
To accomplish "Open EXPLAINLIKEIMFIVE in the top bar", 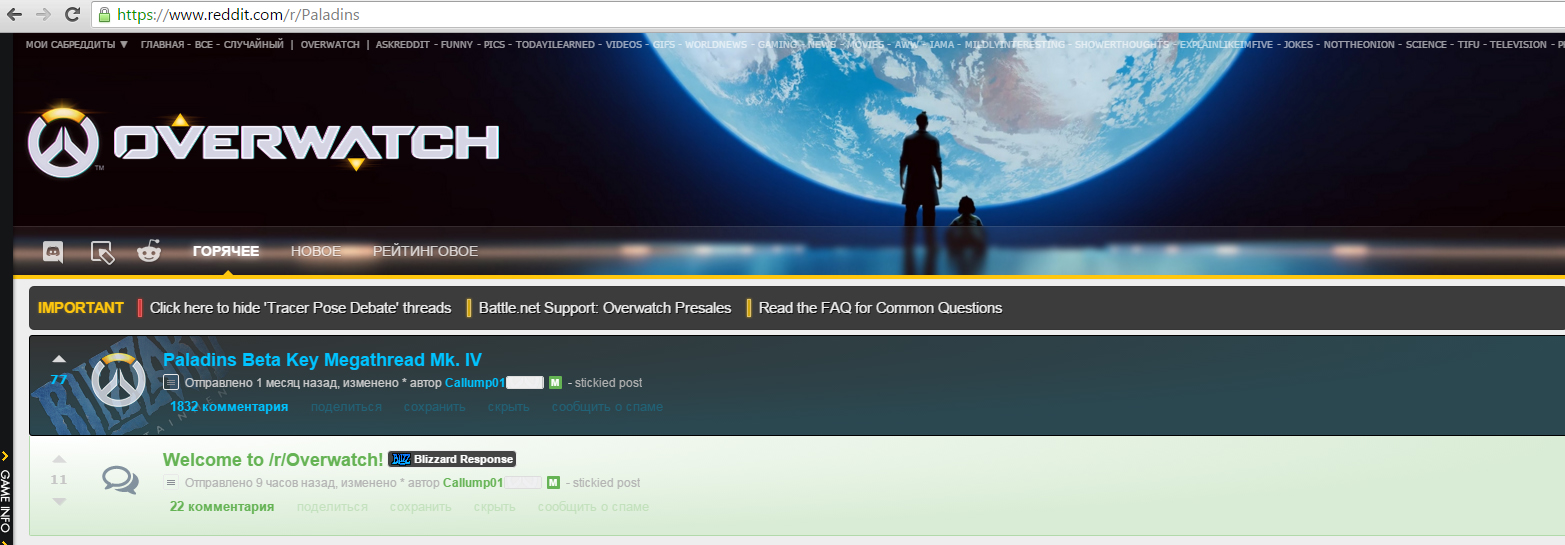I will (x=1226, y=44).
